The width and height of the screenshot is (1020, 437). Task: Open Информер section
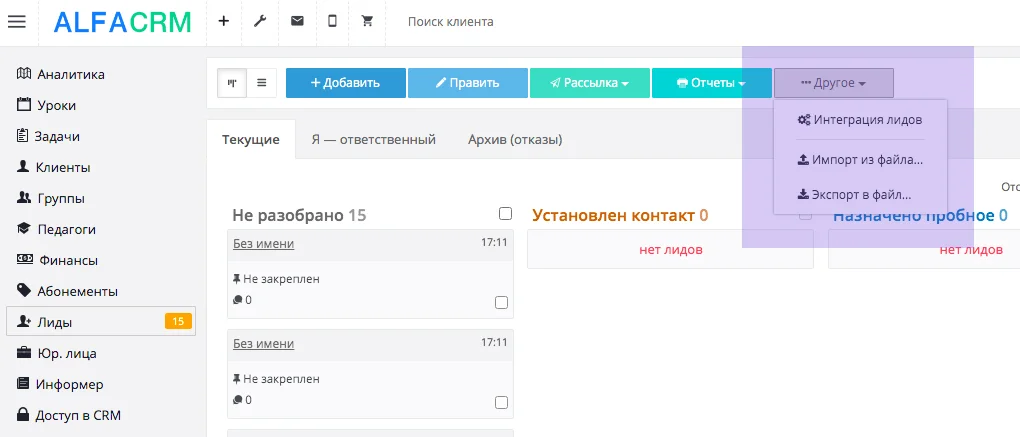(x=60, y=385)
